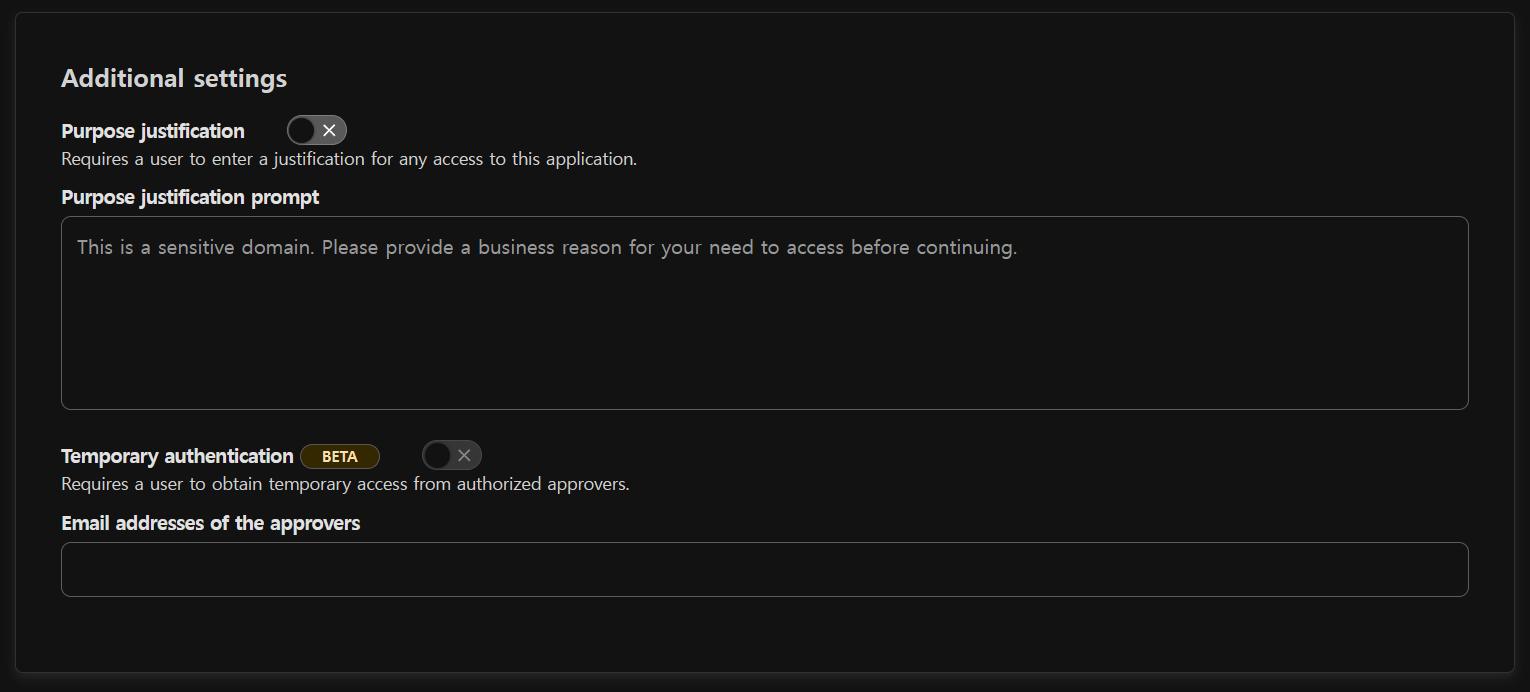Image resolution: width=1530 pixels, height=692 pixels.
Task: Click the Purpose justification toggle knob
Action: [302, 131]
